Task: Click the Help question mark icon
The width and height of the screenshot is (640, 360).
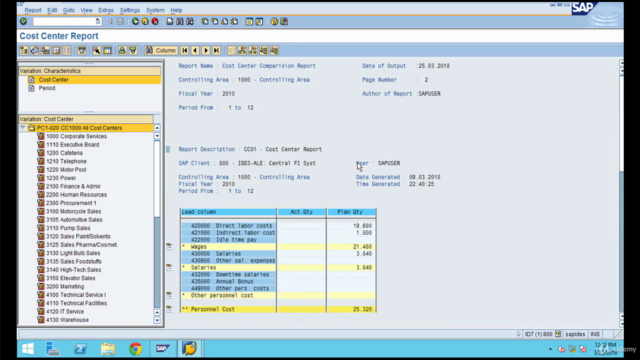Action: 274,21
